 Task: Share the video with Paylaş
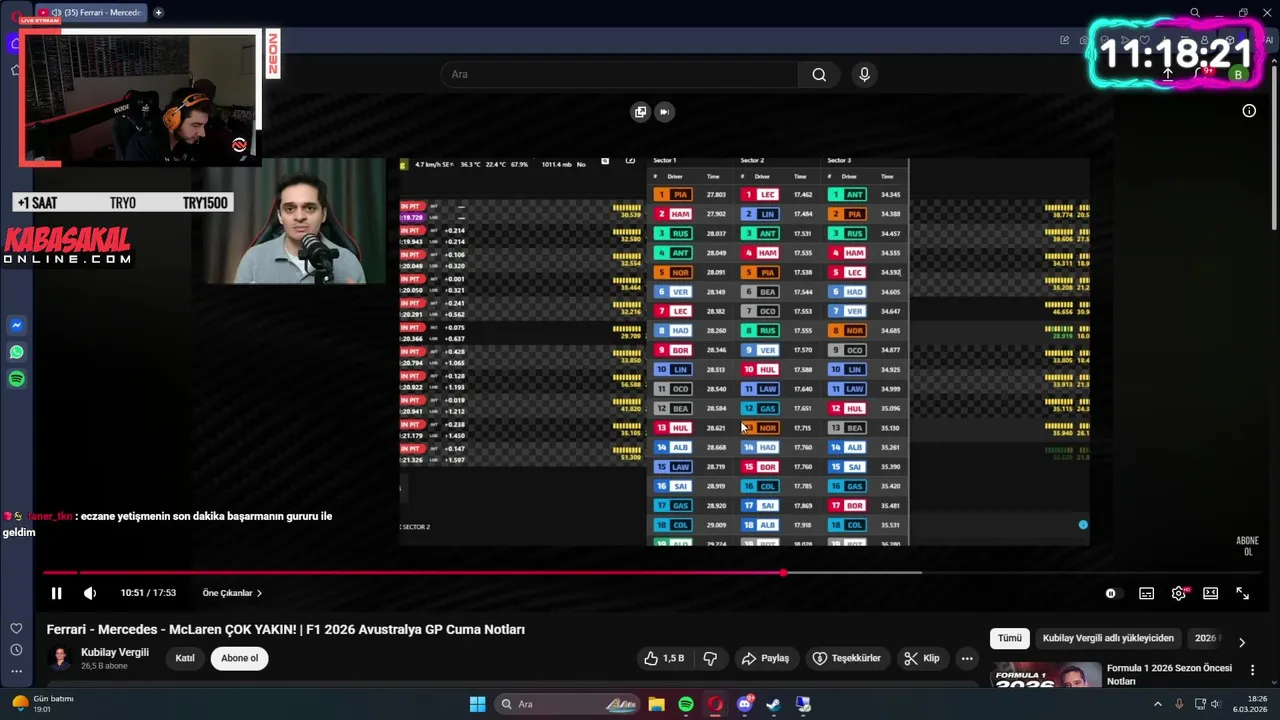click(765, 658)
